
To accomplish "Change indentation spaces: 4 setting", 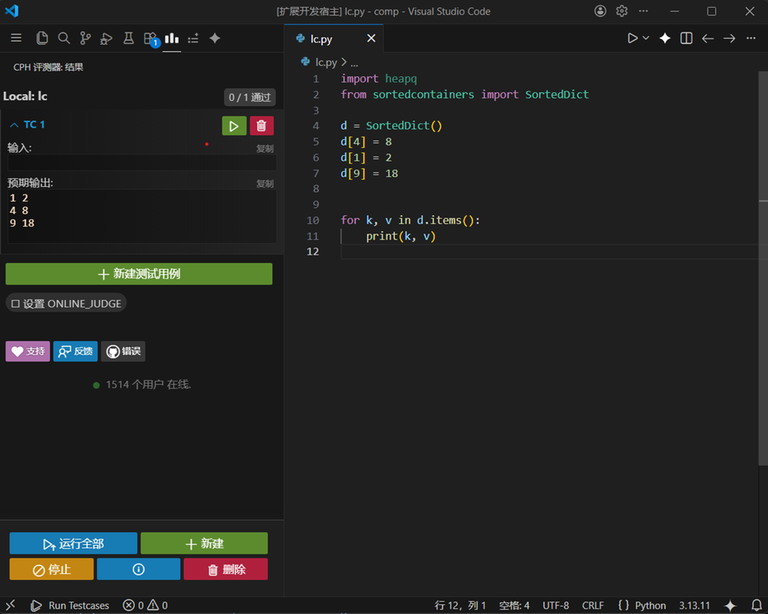I will tap(514, 605).
